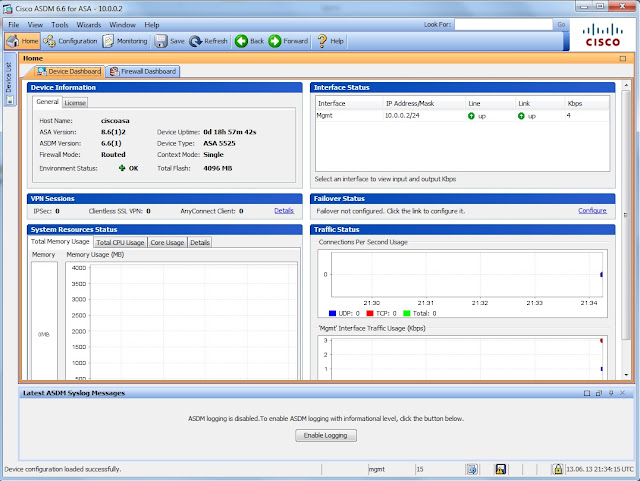Click the status bar device connection icon
The height and width of the screenshot is (481, 640).
[472, 470]
